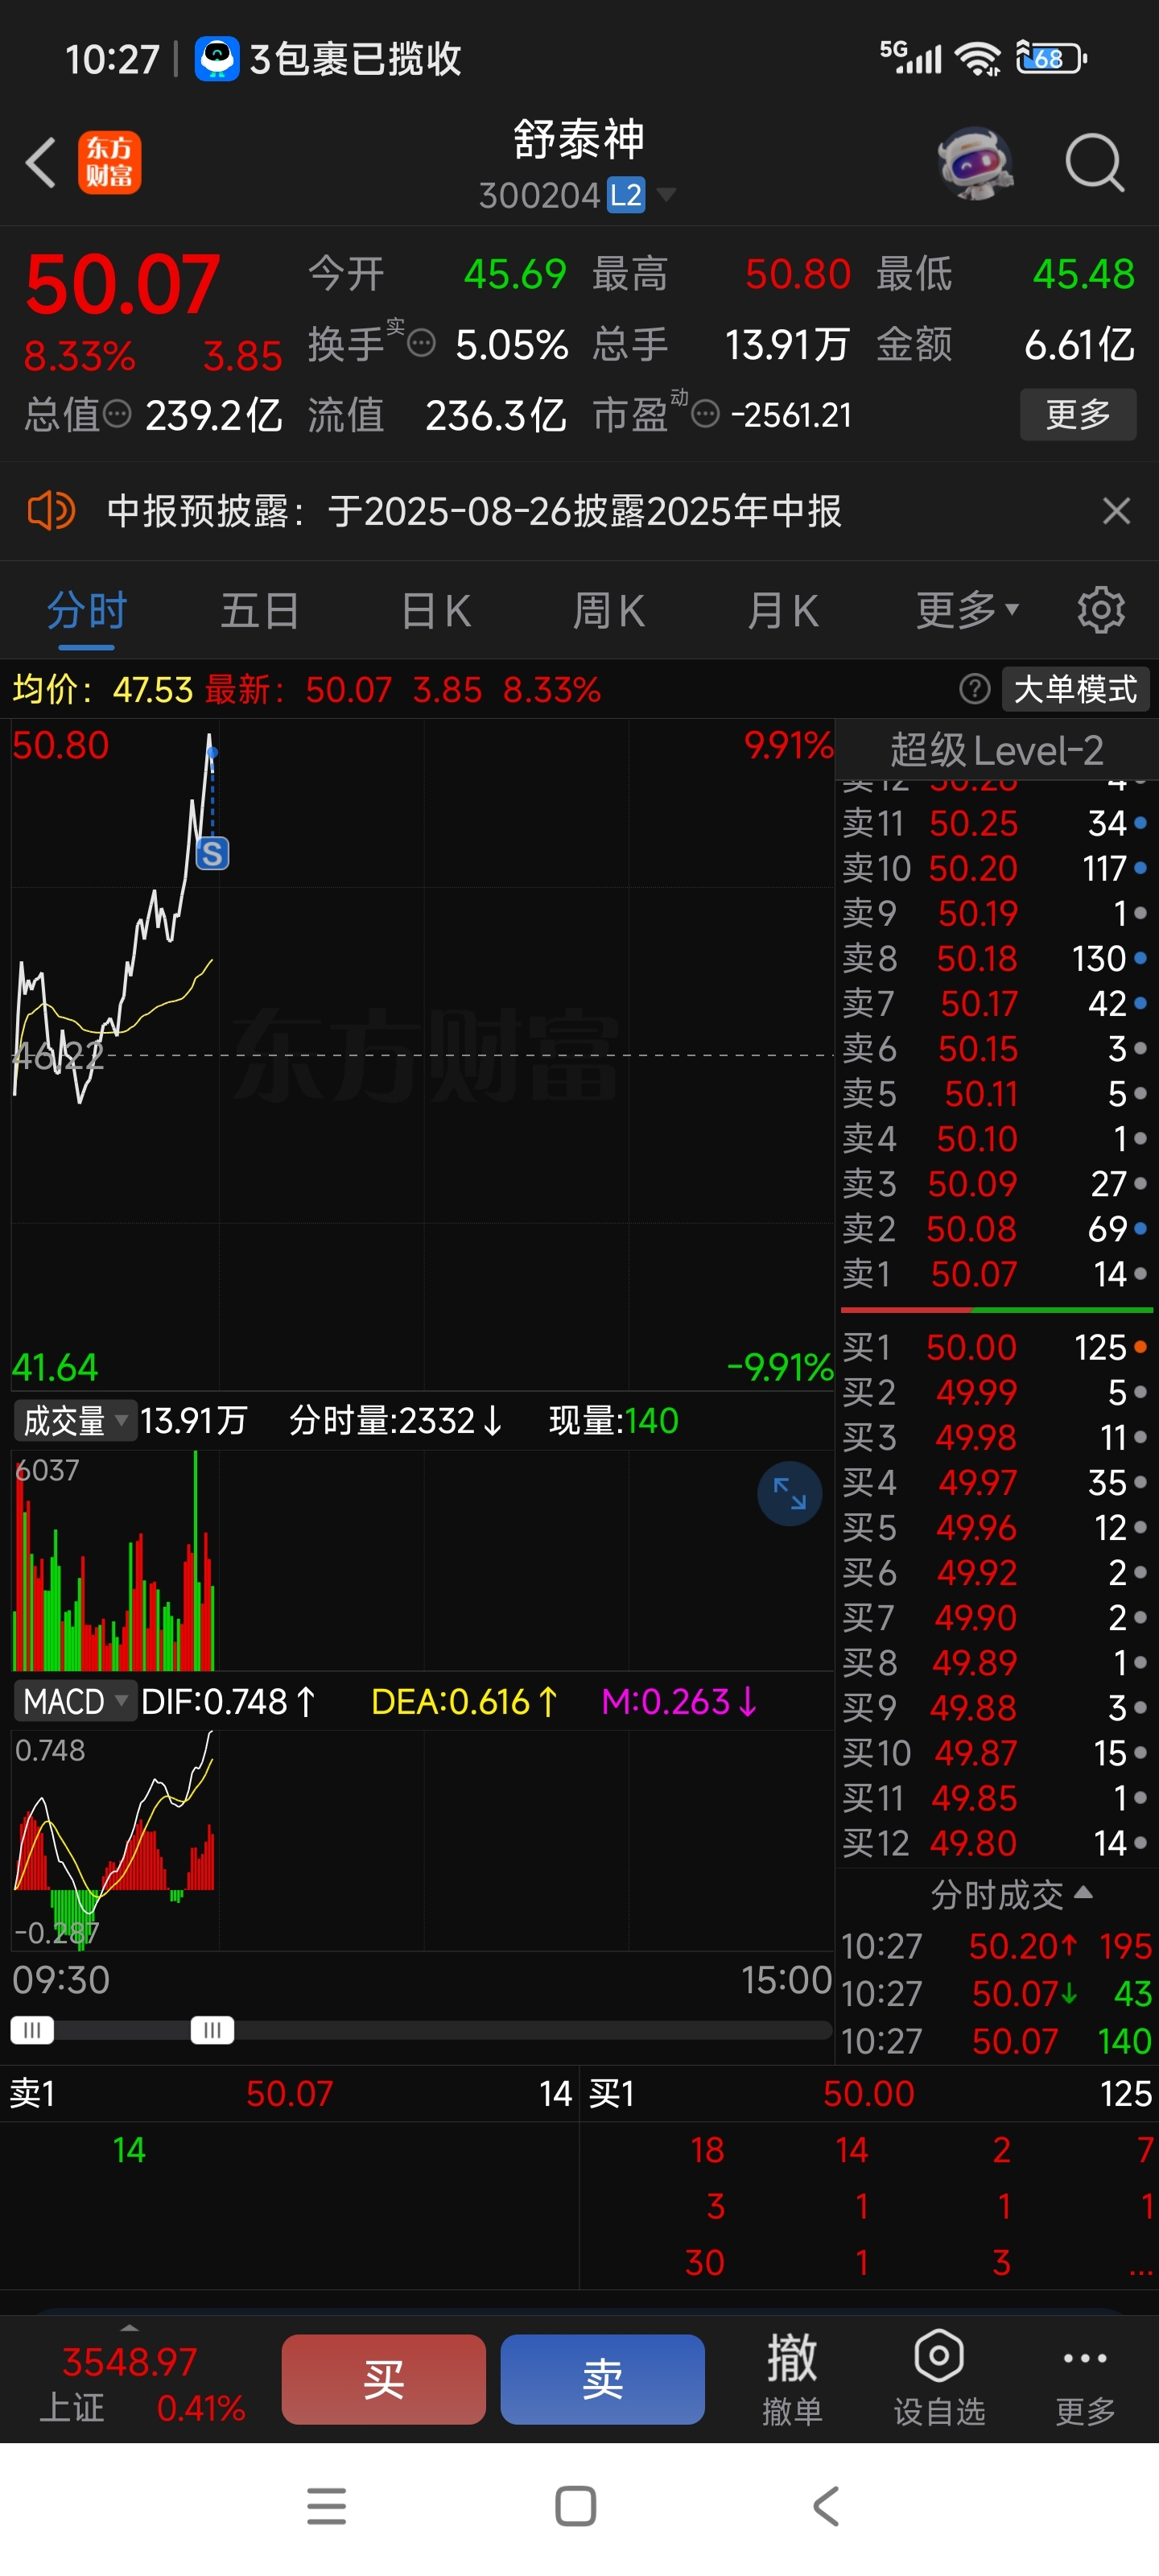
Task: Tap the announcement speaker icon
Action: click(51, 511)
